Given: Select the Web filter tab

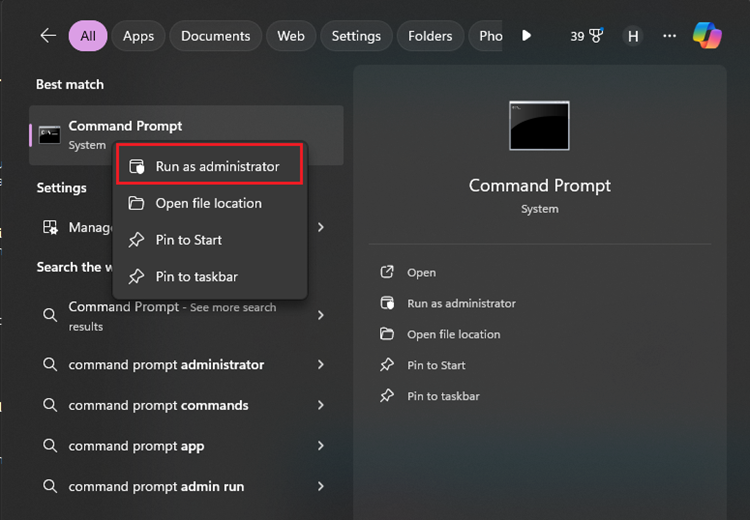Looking at the screenshot, I should coord(291,36).
